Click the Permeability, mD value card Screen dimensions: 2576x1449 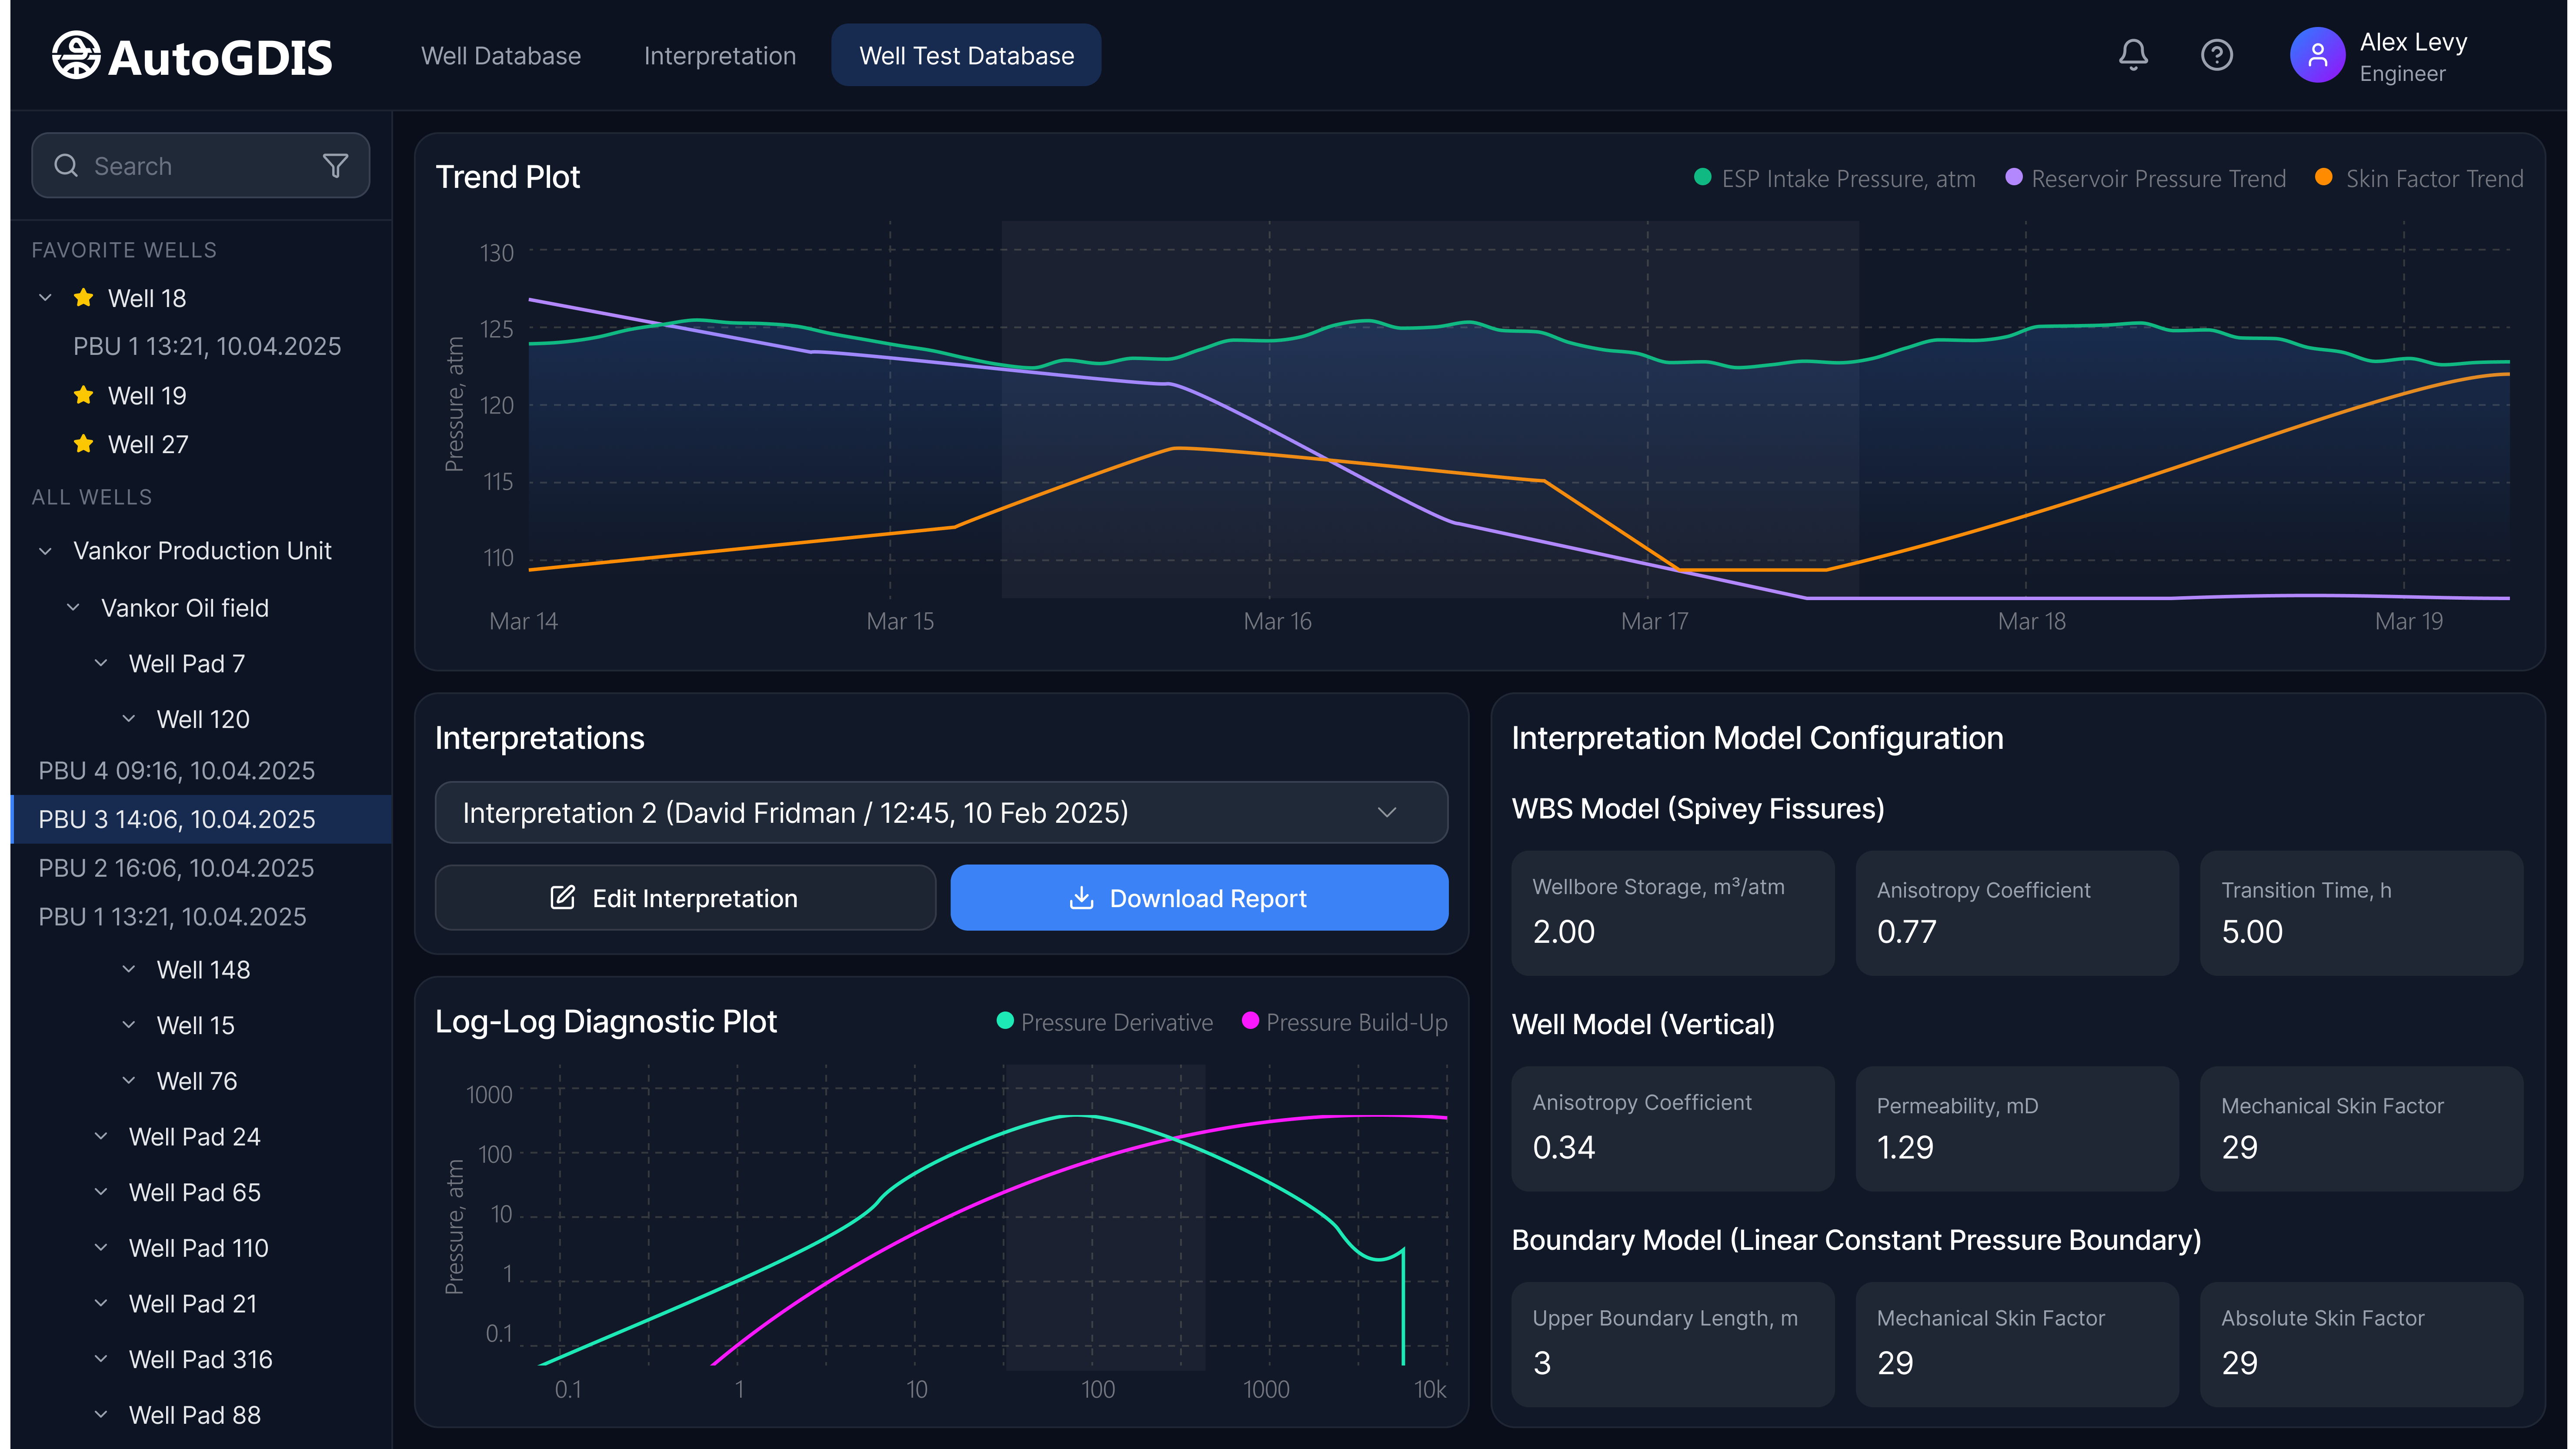coord(2016,1128)
